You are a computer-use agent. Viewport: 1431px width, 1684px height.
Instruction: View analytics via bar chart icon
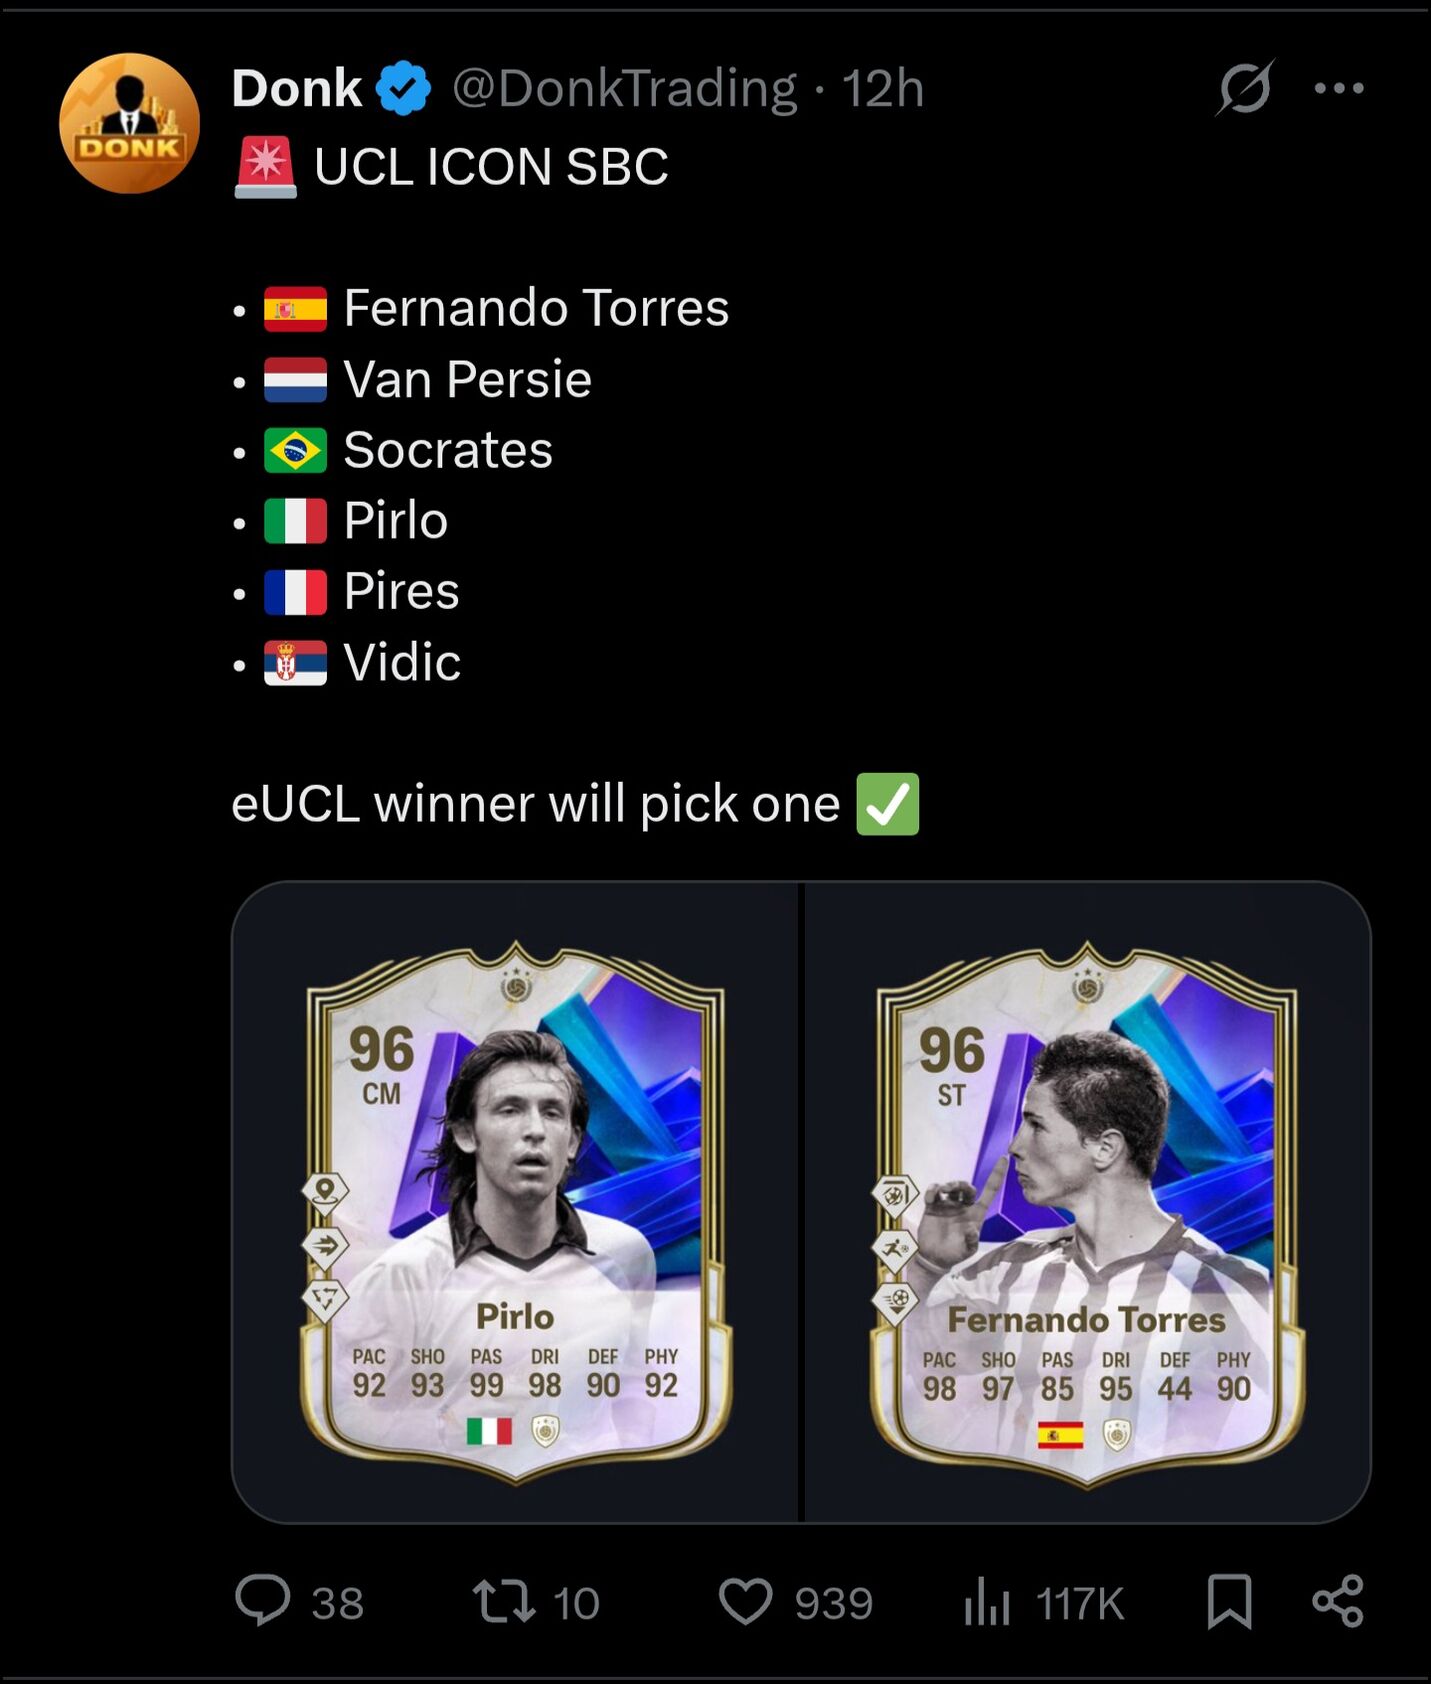click(x=987, y=1600)
